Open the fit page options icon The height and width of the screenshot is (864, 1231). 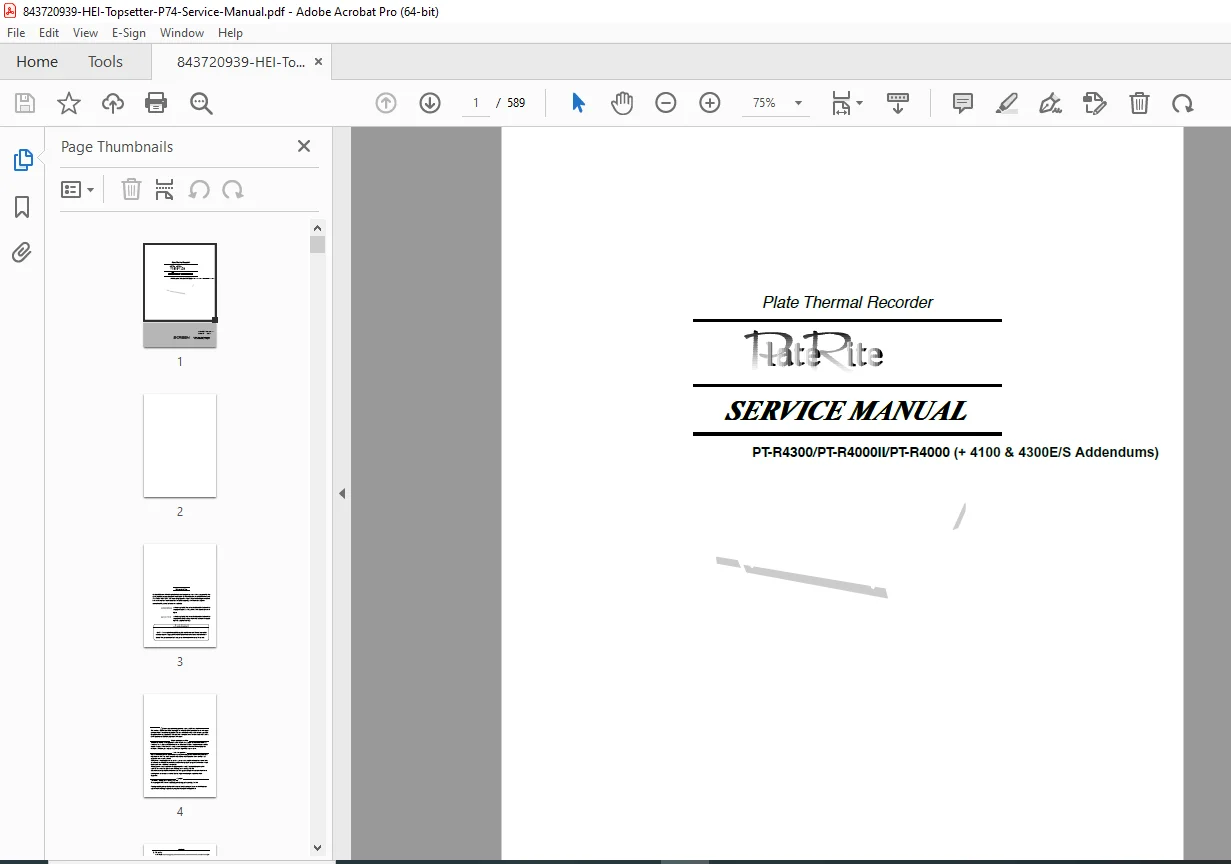(842, 103)
